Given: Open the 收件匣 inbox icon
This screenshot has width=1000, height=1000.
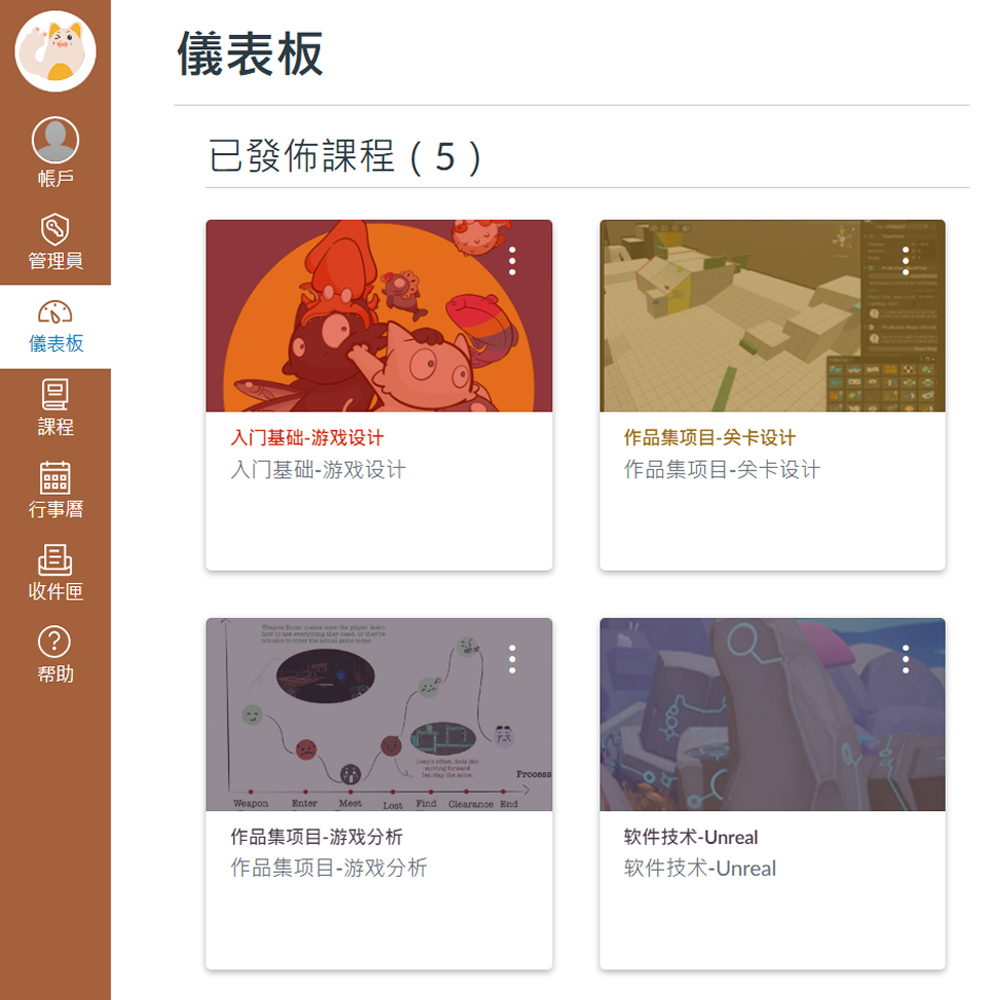Looking at the screenshot, I should (55, 561).
